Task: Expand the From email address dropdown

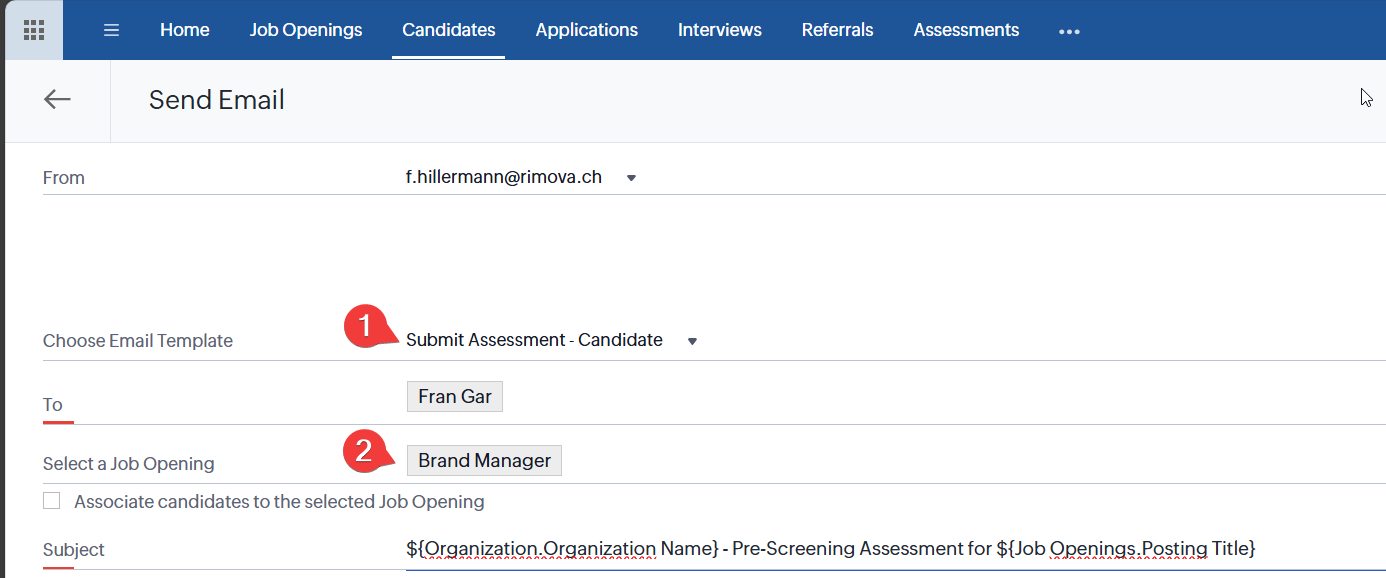Action: click(x=631, y=178)
